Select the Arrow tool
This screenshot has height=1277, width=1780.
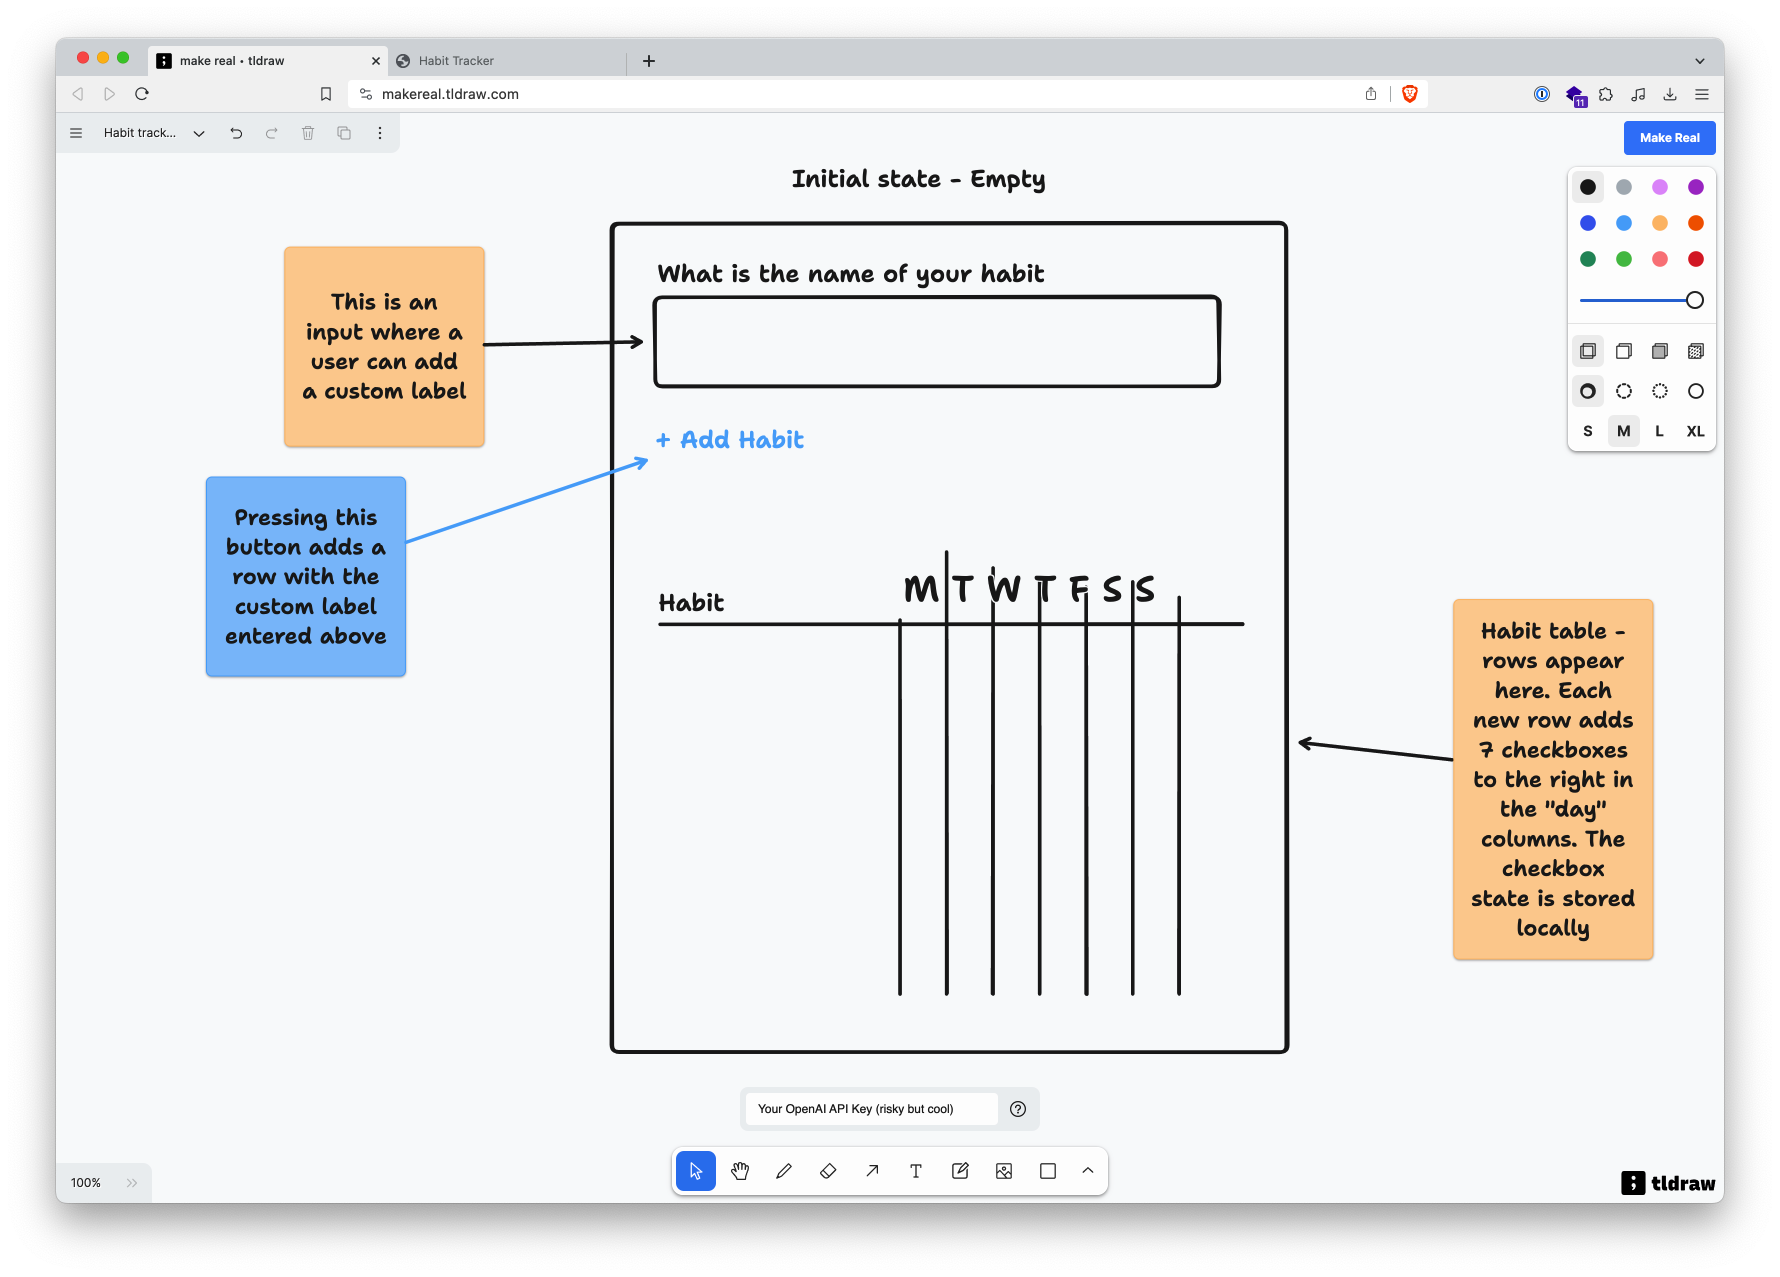[x=872, y=1170]
